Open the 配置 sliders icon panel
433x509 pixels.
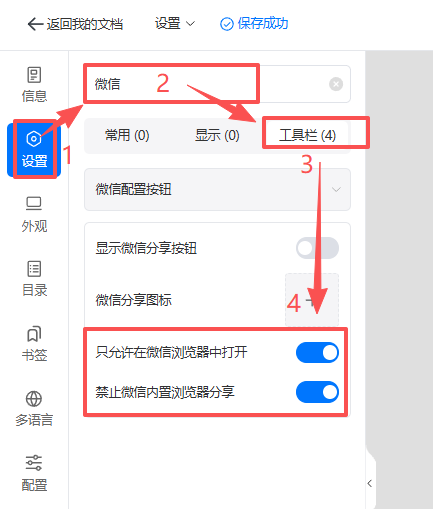coord(34,473)
